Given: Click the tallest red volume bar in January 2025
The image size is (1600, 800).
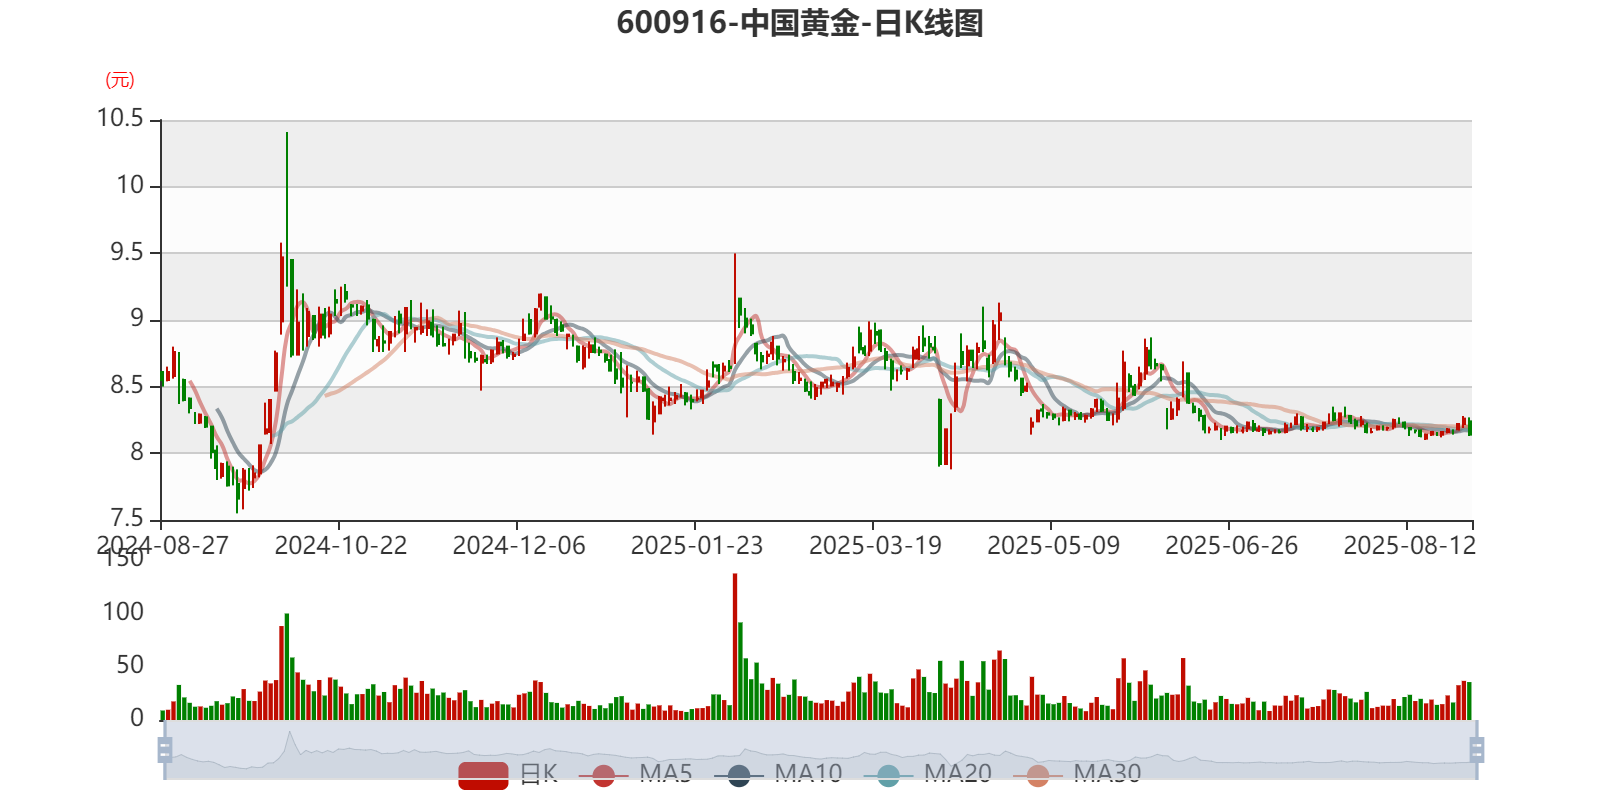Looking at the screenshot, I should (x=735, y=647).
